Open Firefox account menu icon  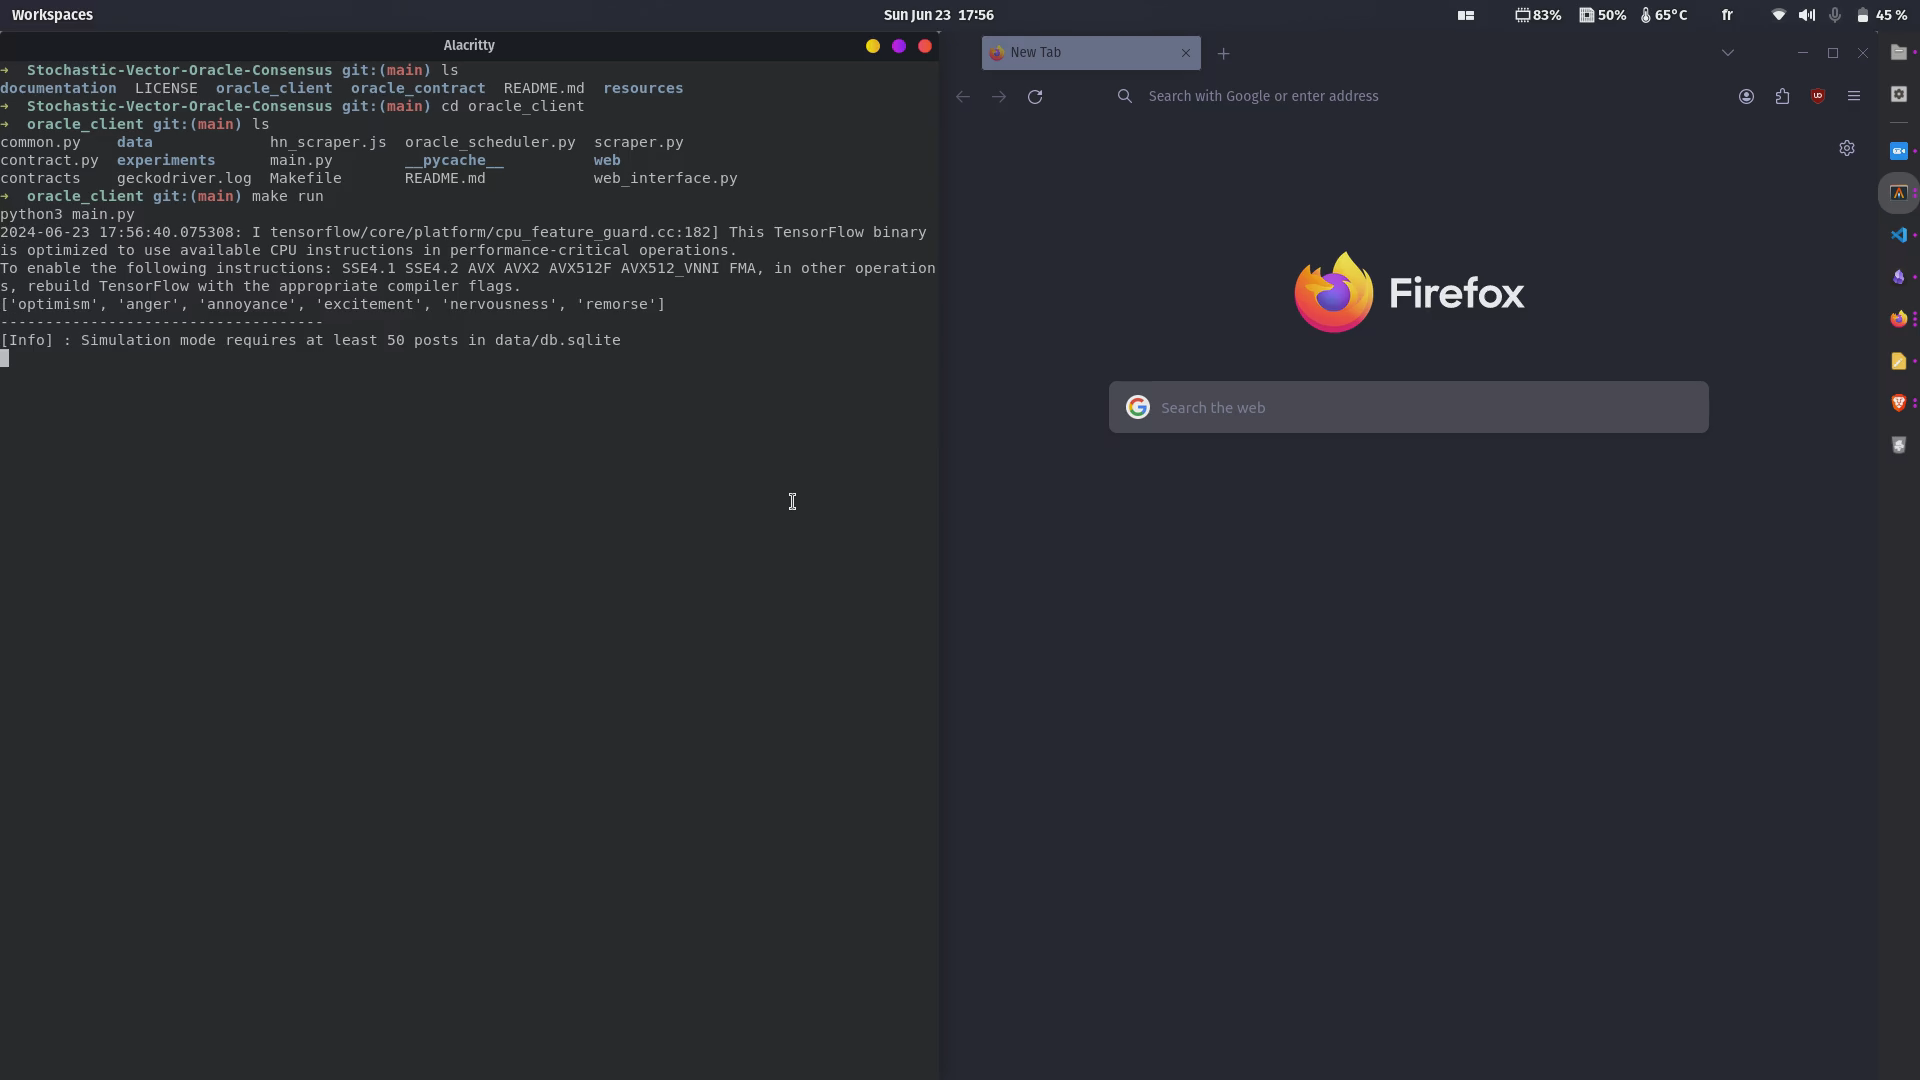click(x=1746, y=96)
